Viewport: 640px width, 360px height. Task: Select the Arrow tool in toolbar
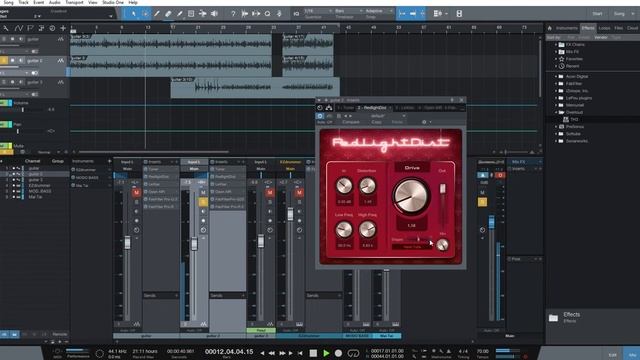[x=133, y=14]
